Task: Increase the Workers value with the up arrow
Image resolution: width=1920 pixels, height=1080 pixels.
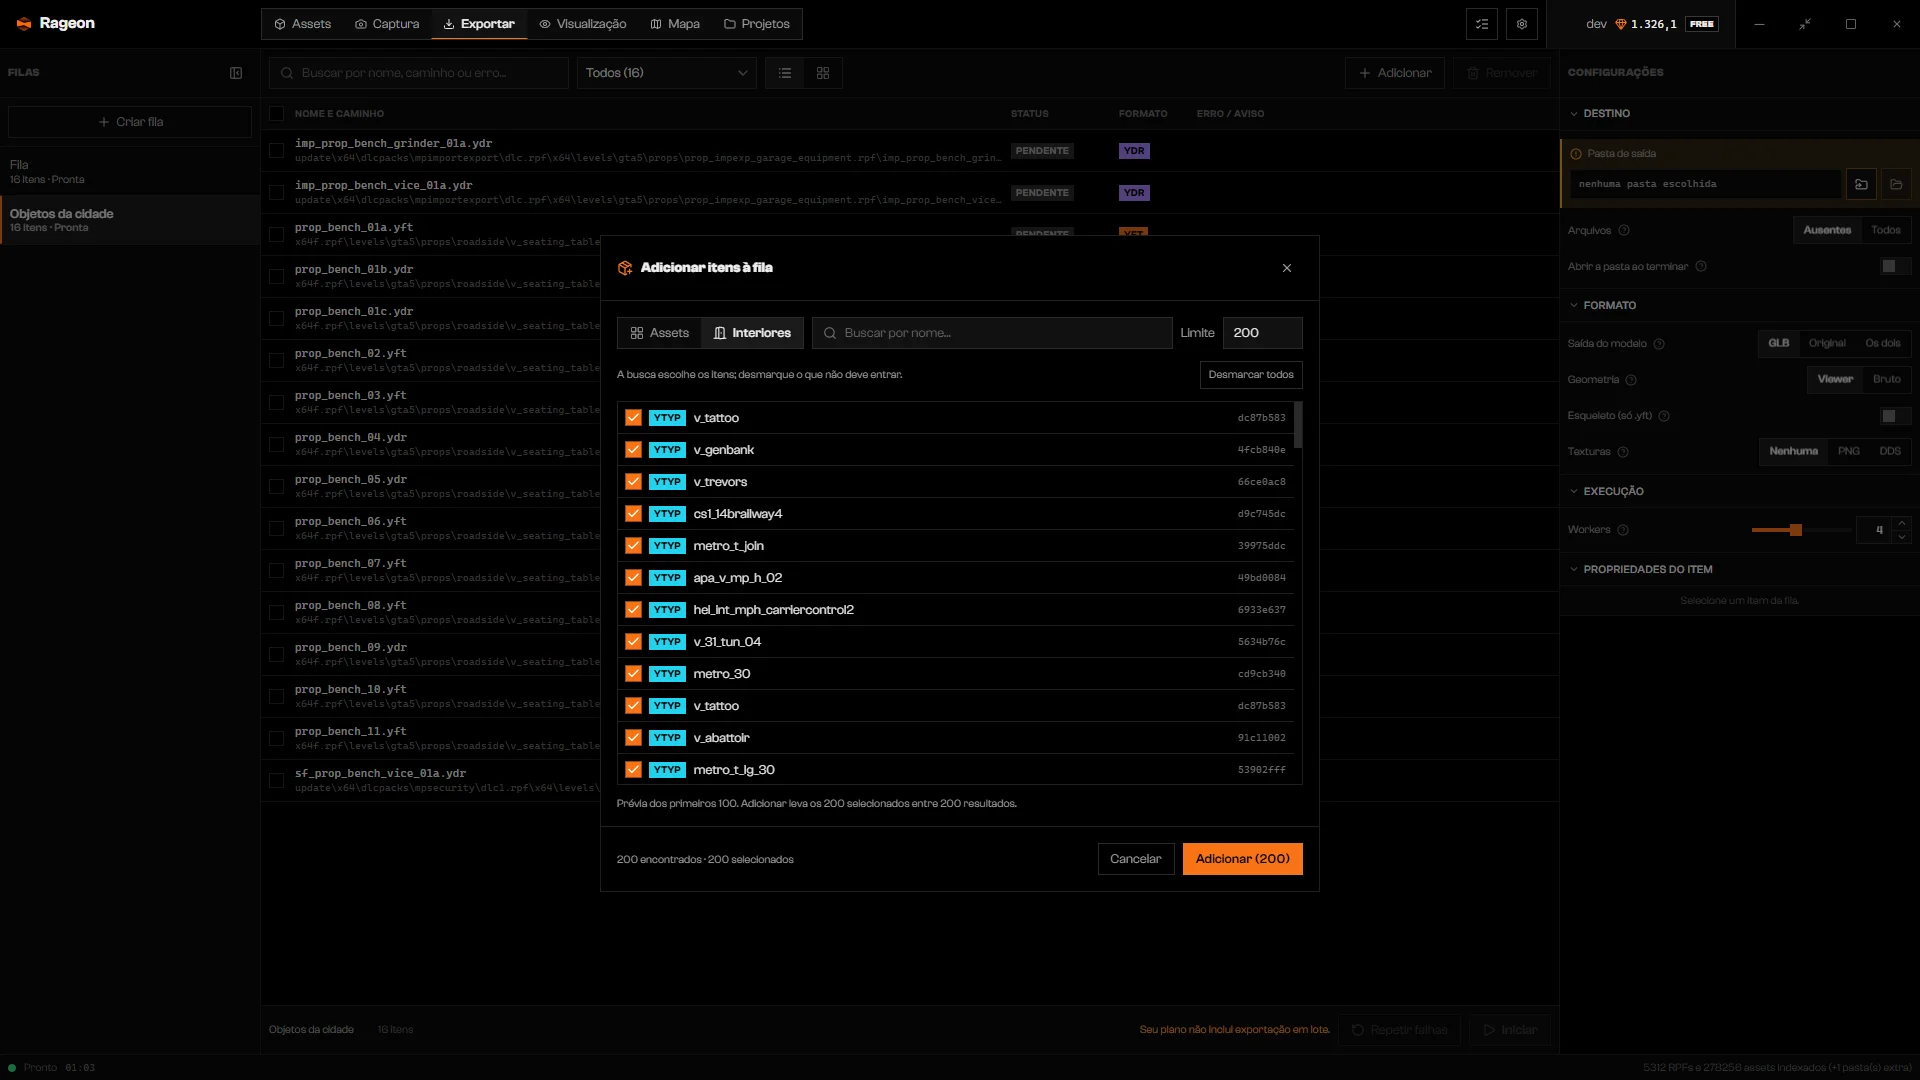Action: pos(1902,523)
